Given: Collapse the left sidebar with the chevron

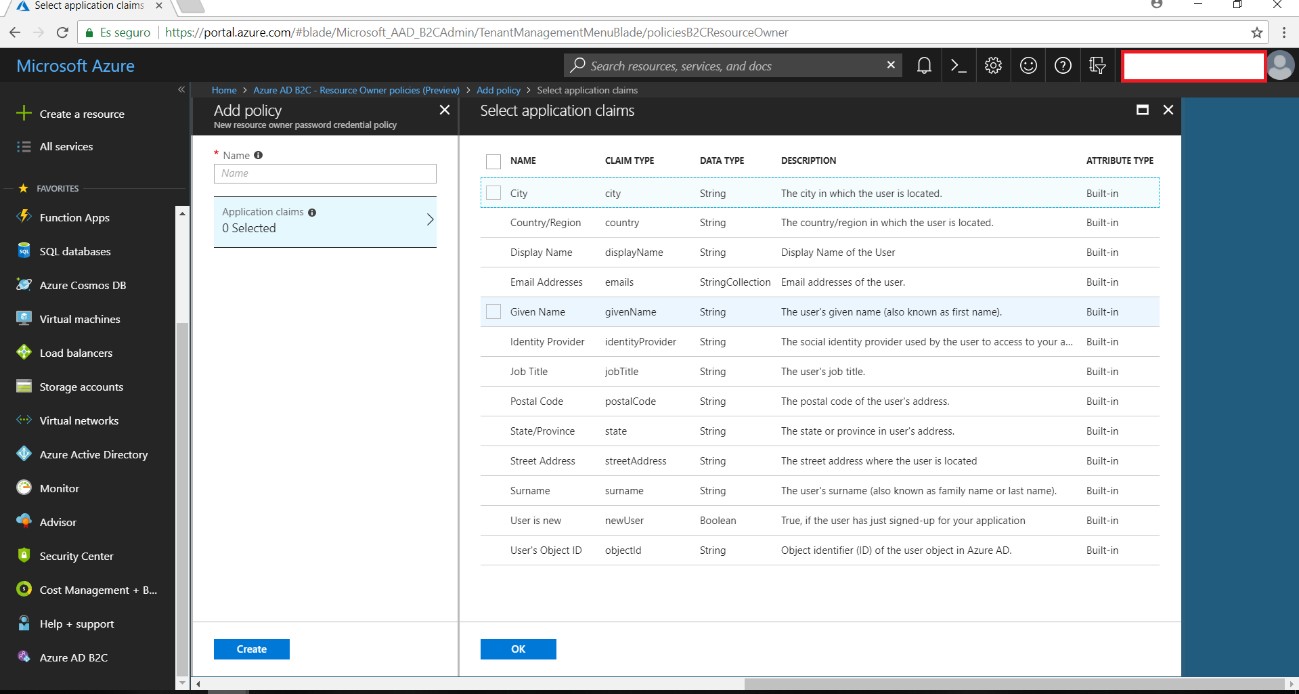Looking at the screenshot, I should tap(181, 90).
